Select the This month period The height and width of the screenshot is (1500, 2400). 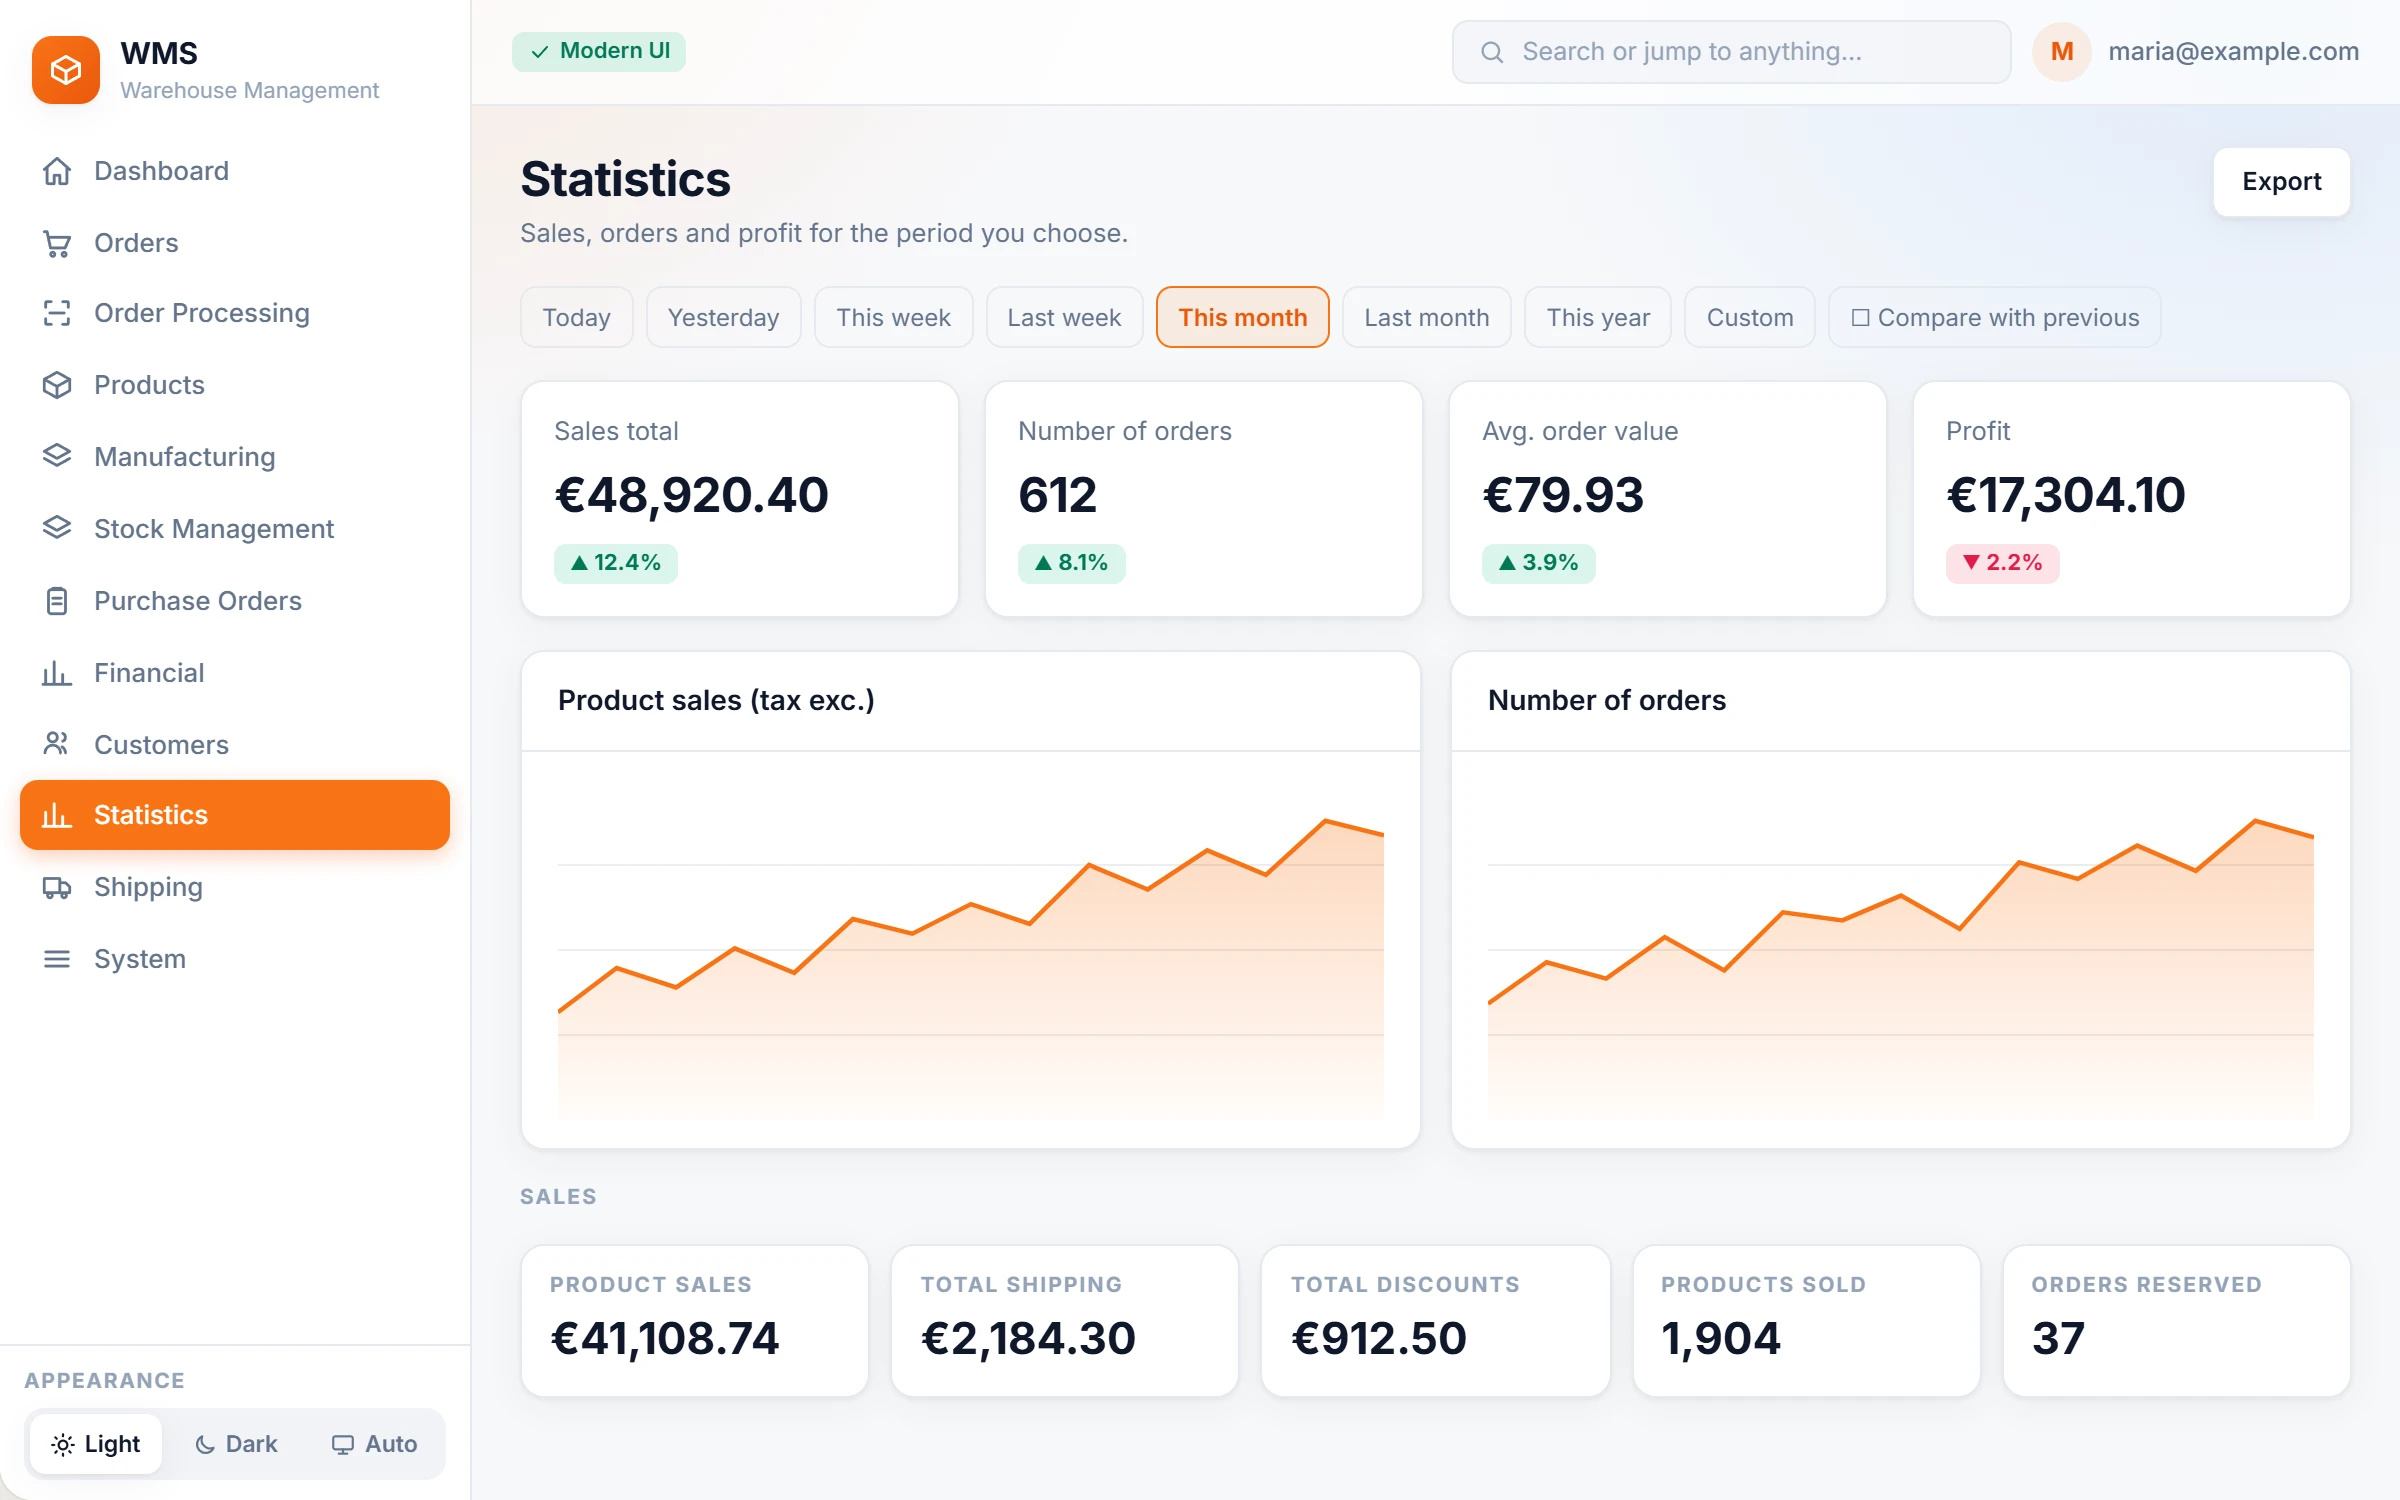pyautogui.click(x=1243, y=317)
